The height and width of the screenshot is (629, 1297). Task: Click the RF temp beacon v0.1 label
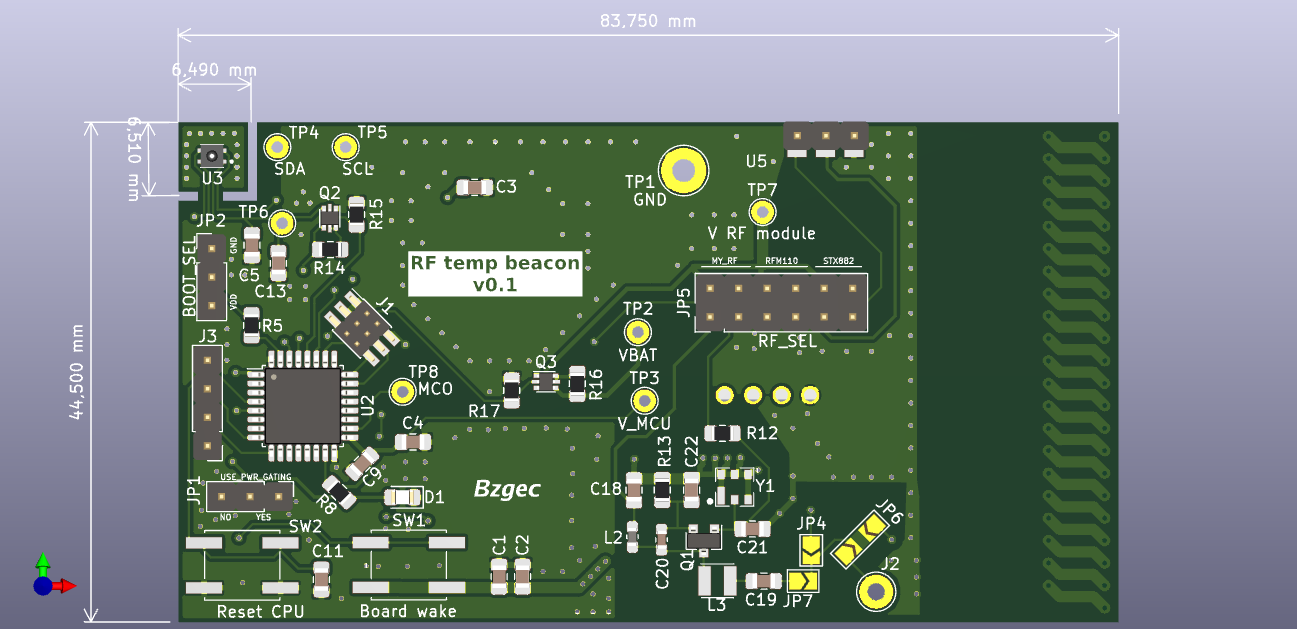495,274
